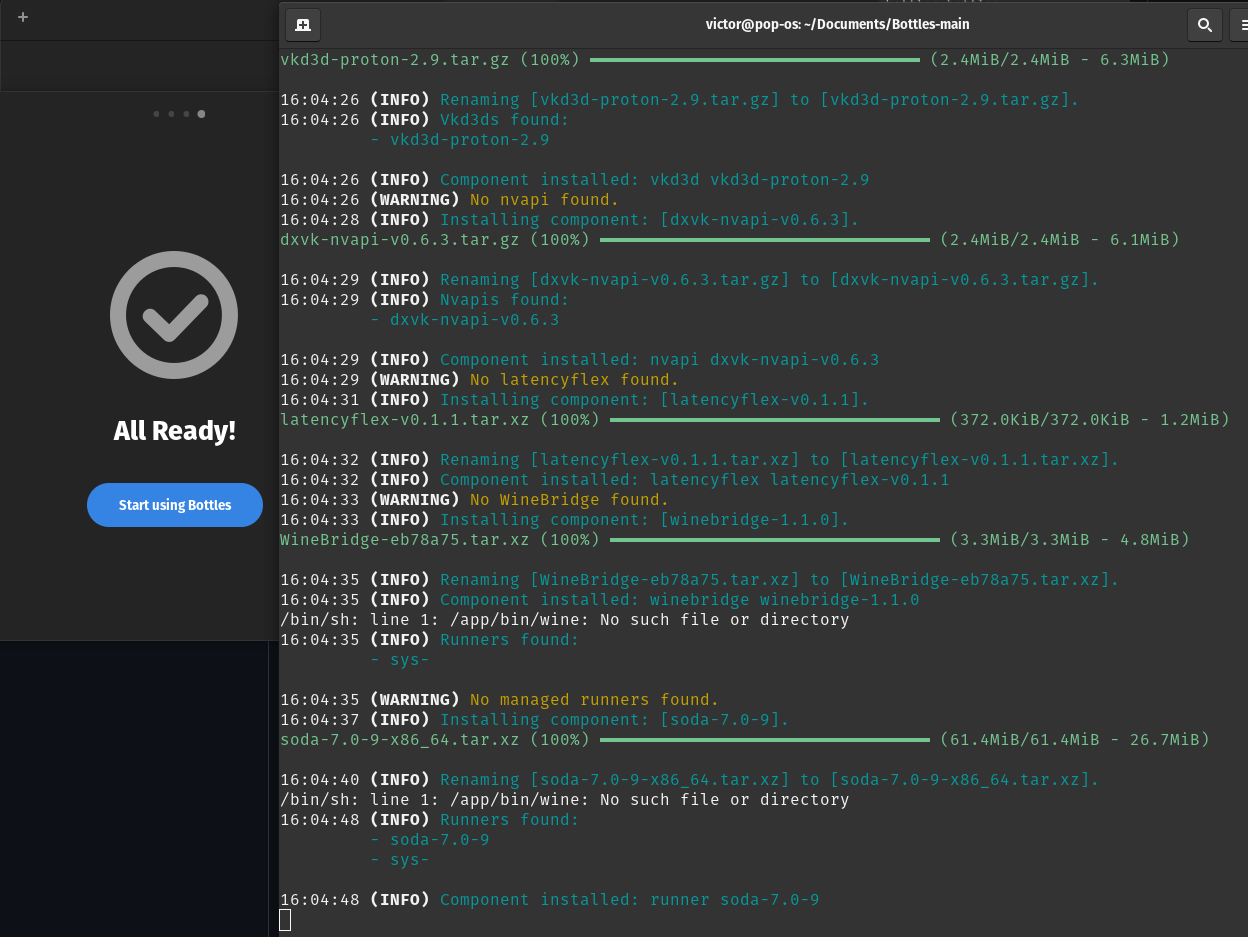The width and height of the screenshot is (1248, 937).
Task: Click the "All Ready!" heading
Action: 175,431
